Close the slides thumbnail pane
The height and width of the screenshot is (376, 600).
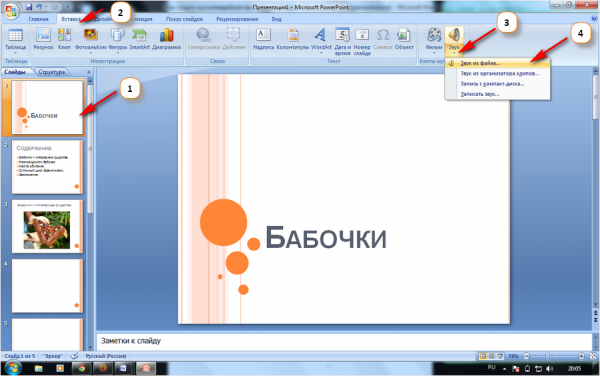pos(89,72)
